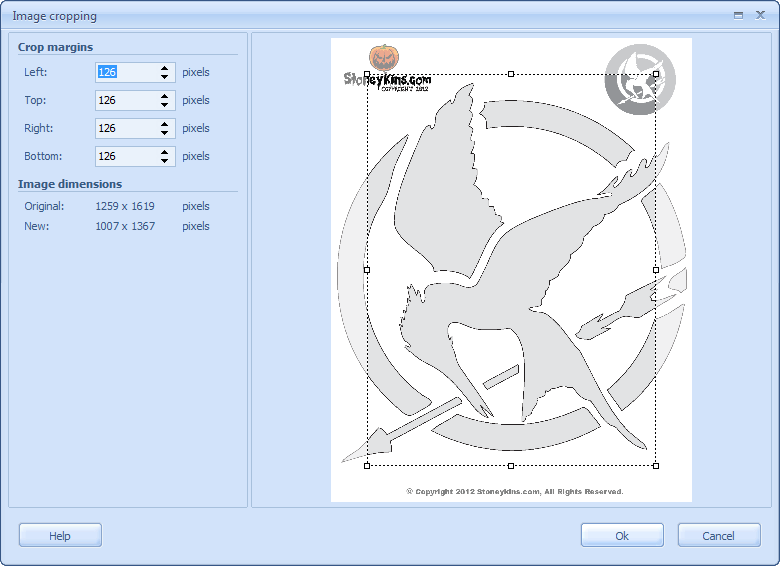The height and width of the screenshot is (566, 780).
Task: Click the Image dimensions heading
Action: [x=70, y=184]
